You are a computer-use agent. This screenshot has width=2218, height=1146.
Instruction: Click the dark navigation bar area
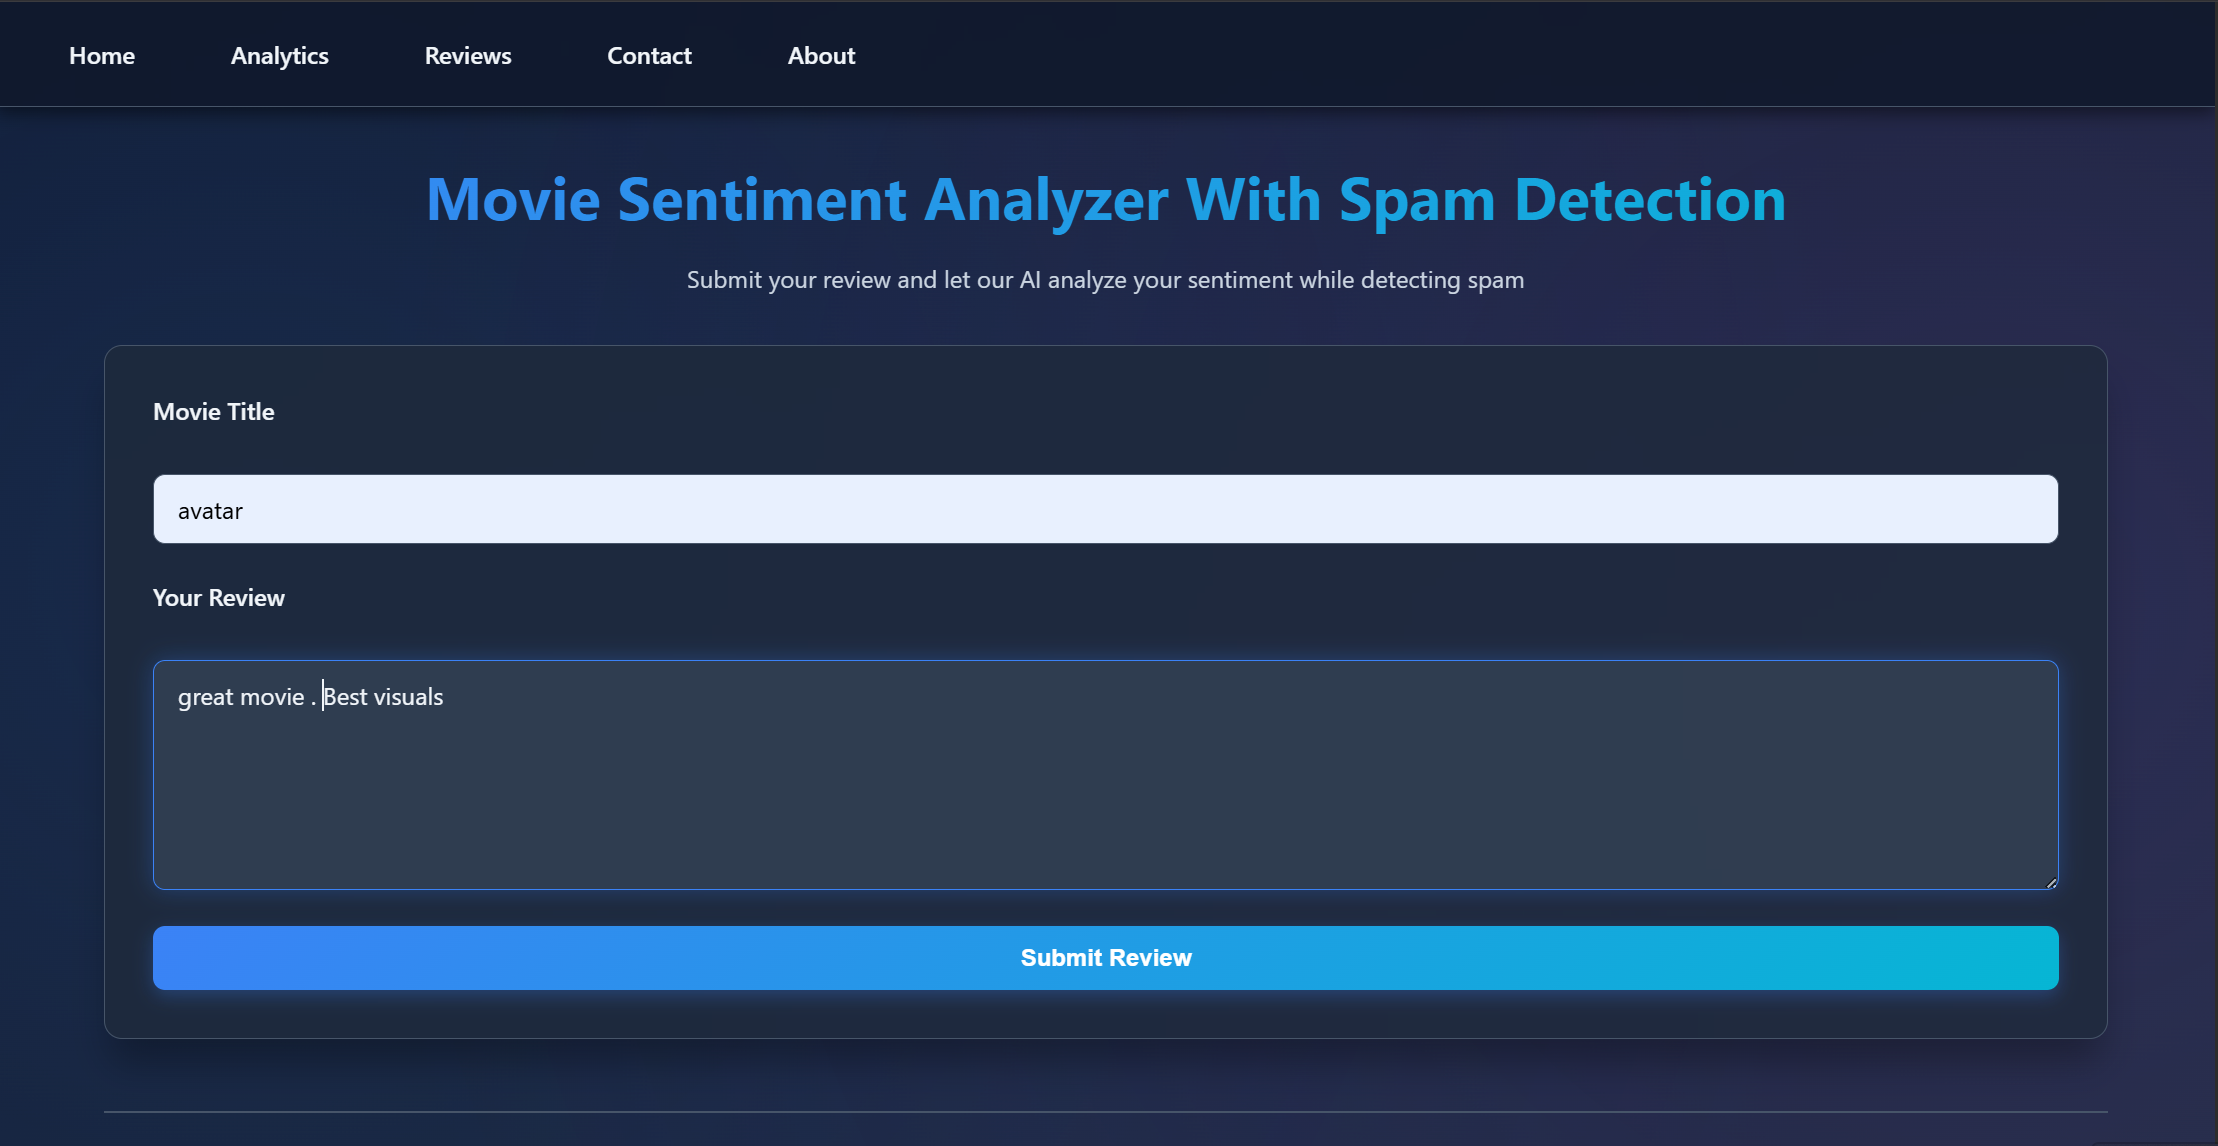pyautogui.click(x=1500, y=55)
